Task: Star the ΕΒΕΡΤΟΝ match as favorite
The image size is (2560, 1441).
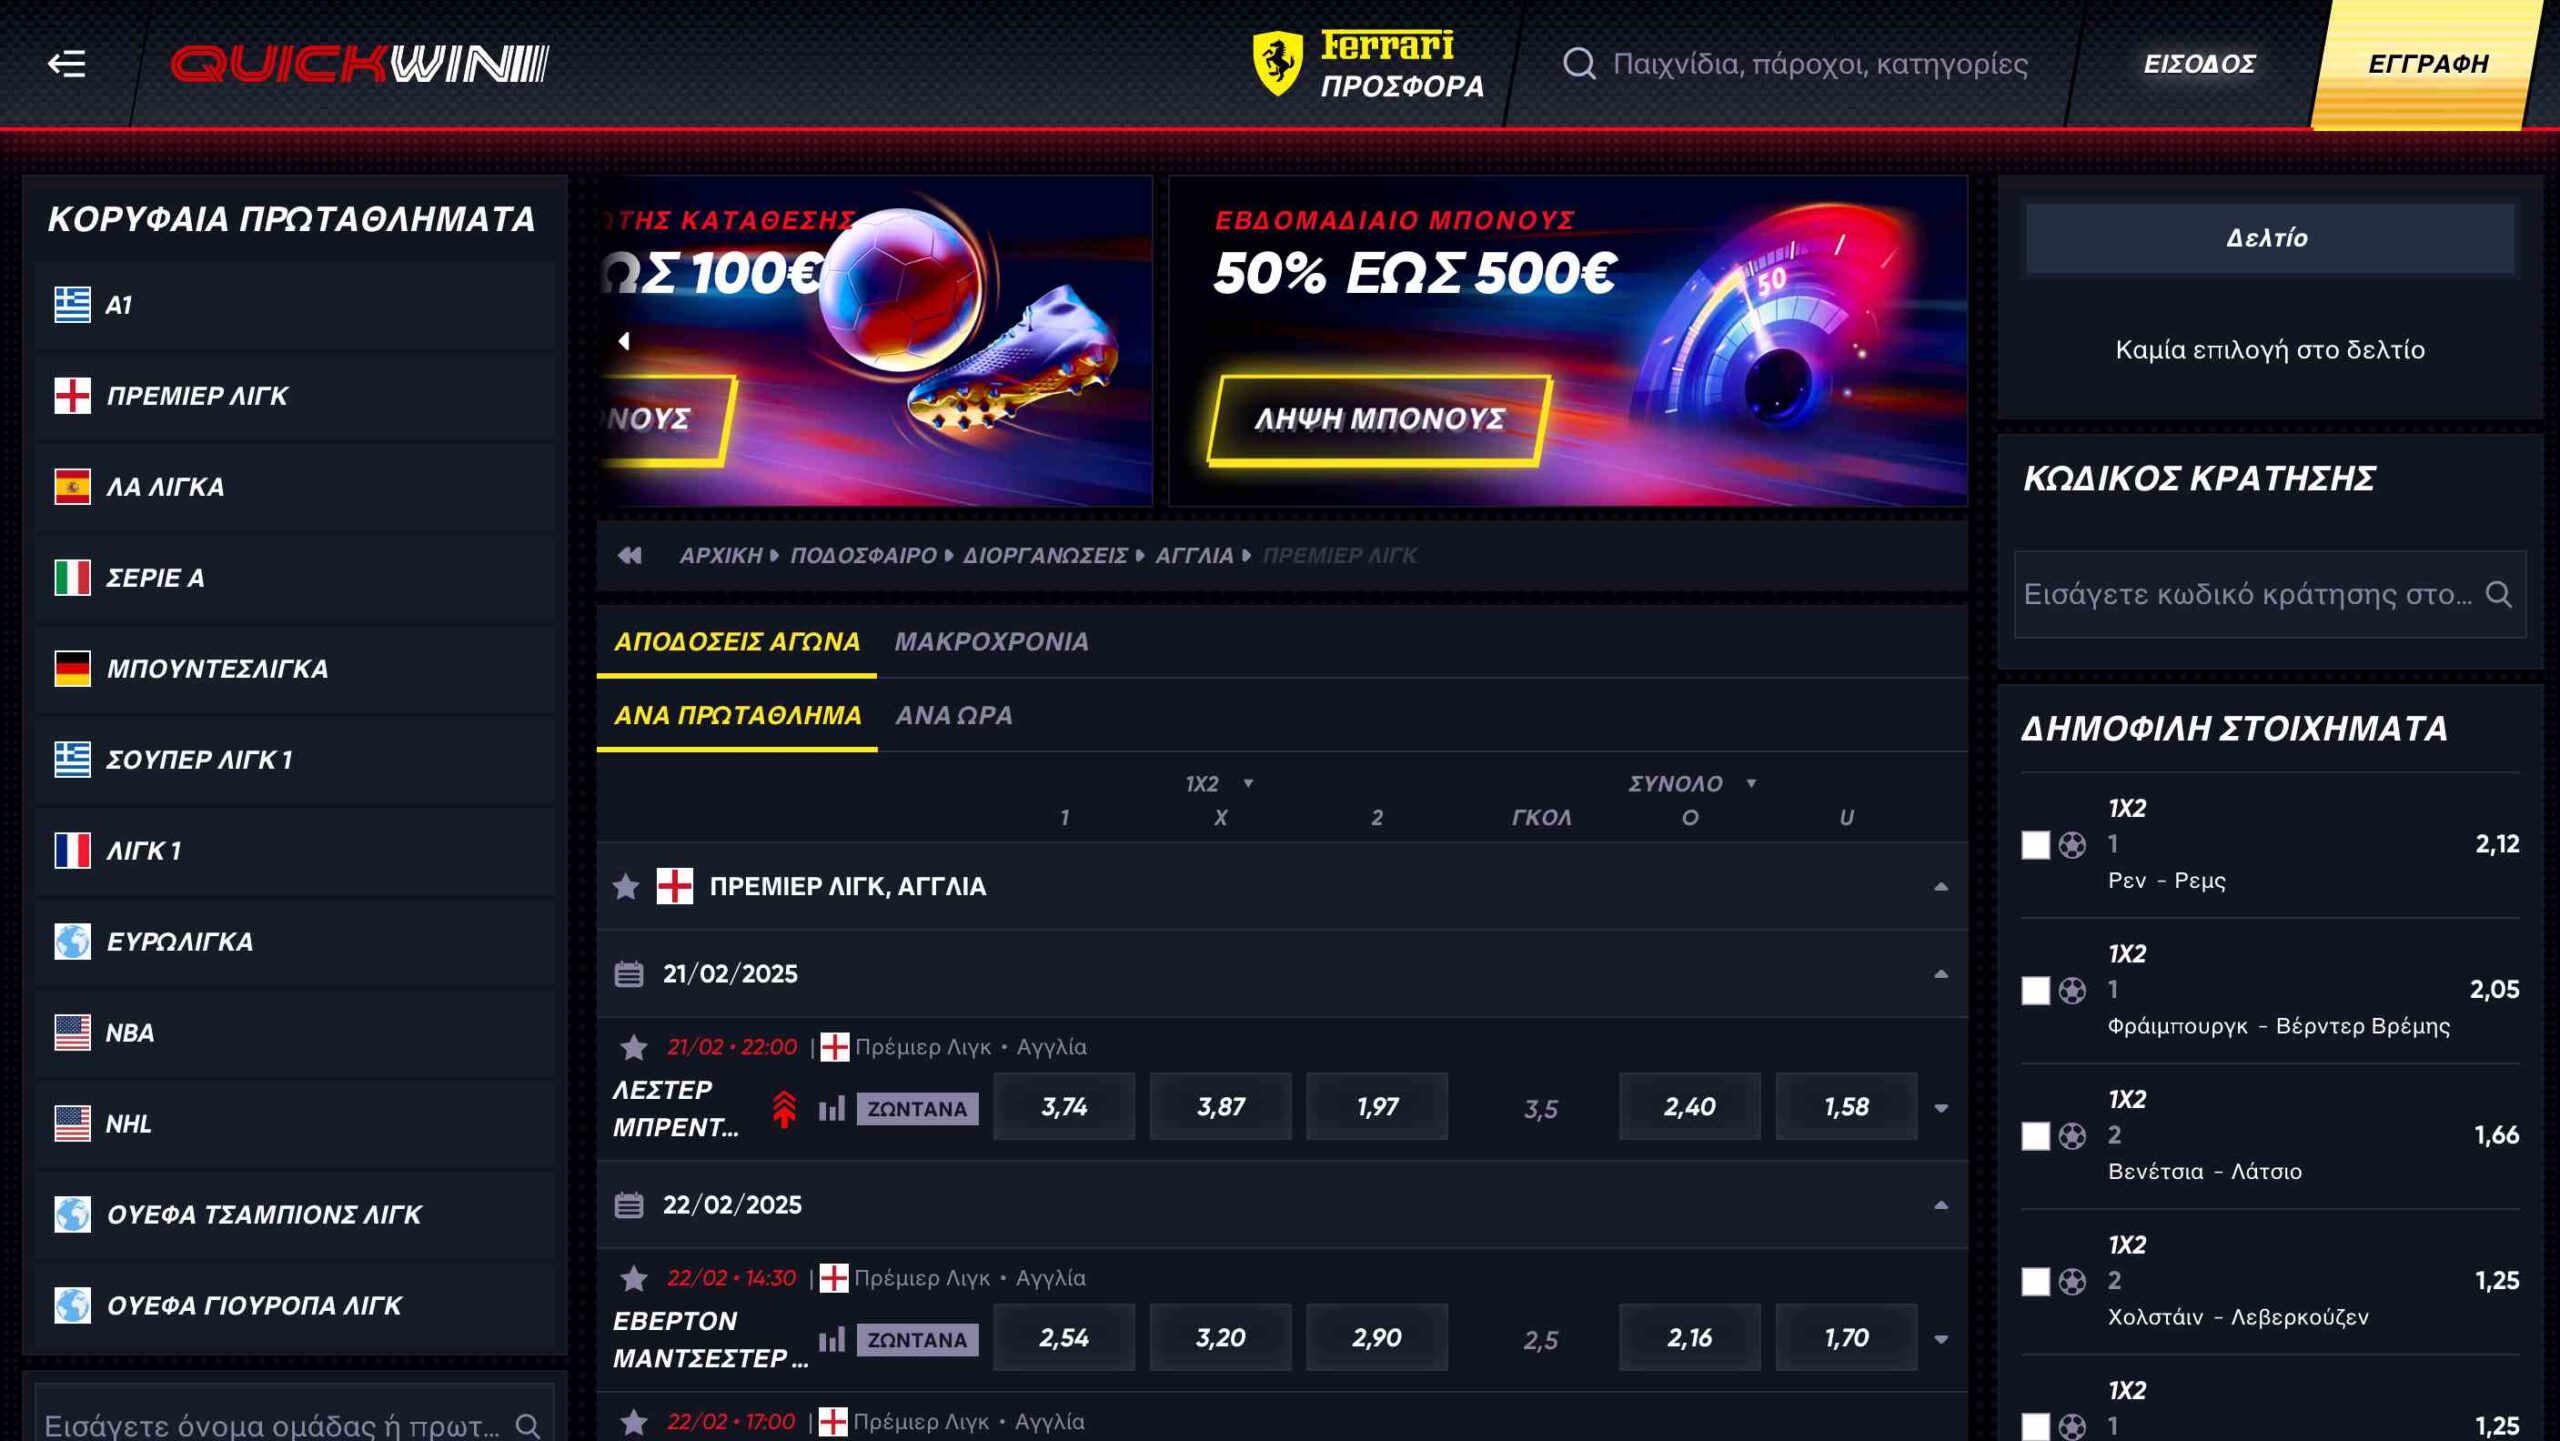Action: [x=633, y=1278]
